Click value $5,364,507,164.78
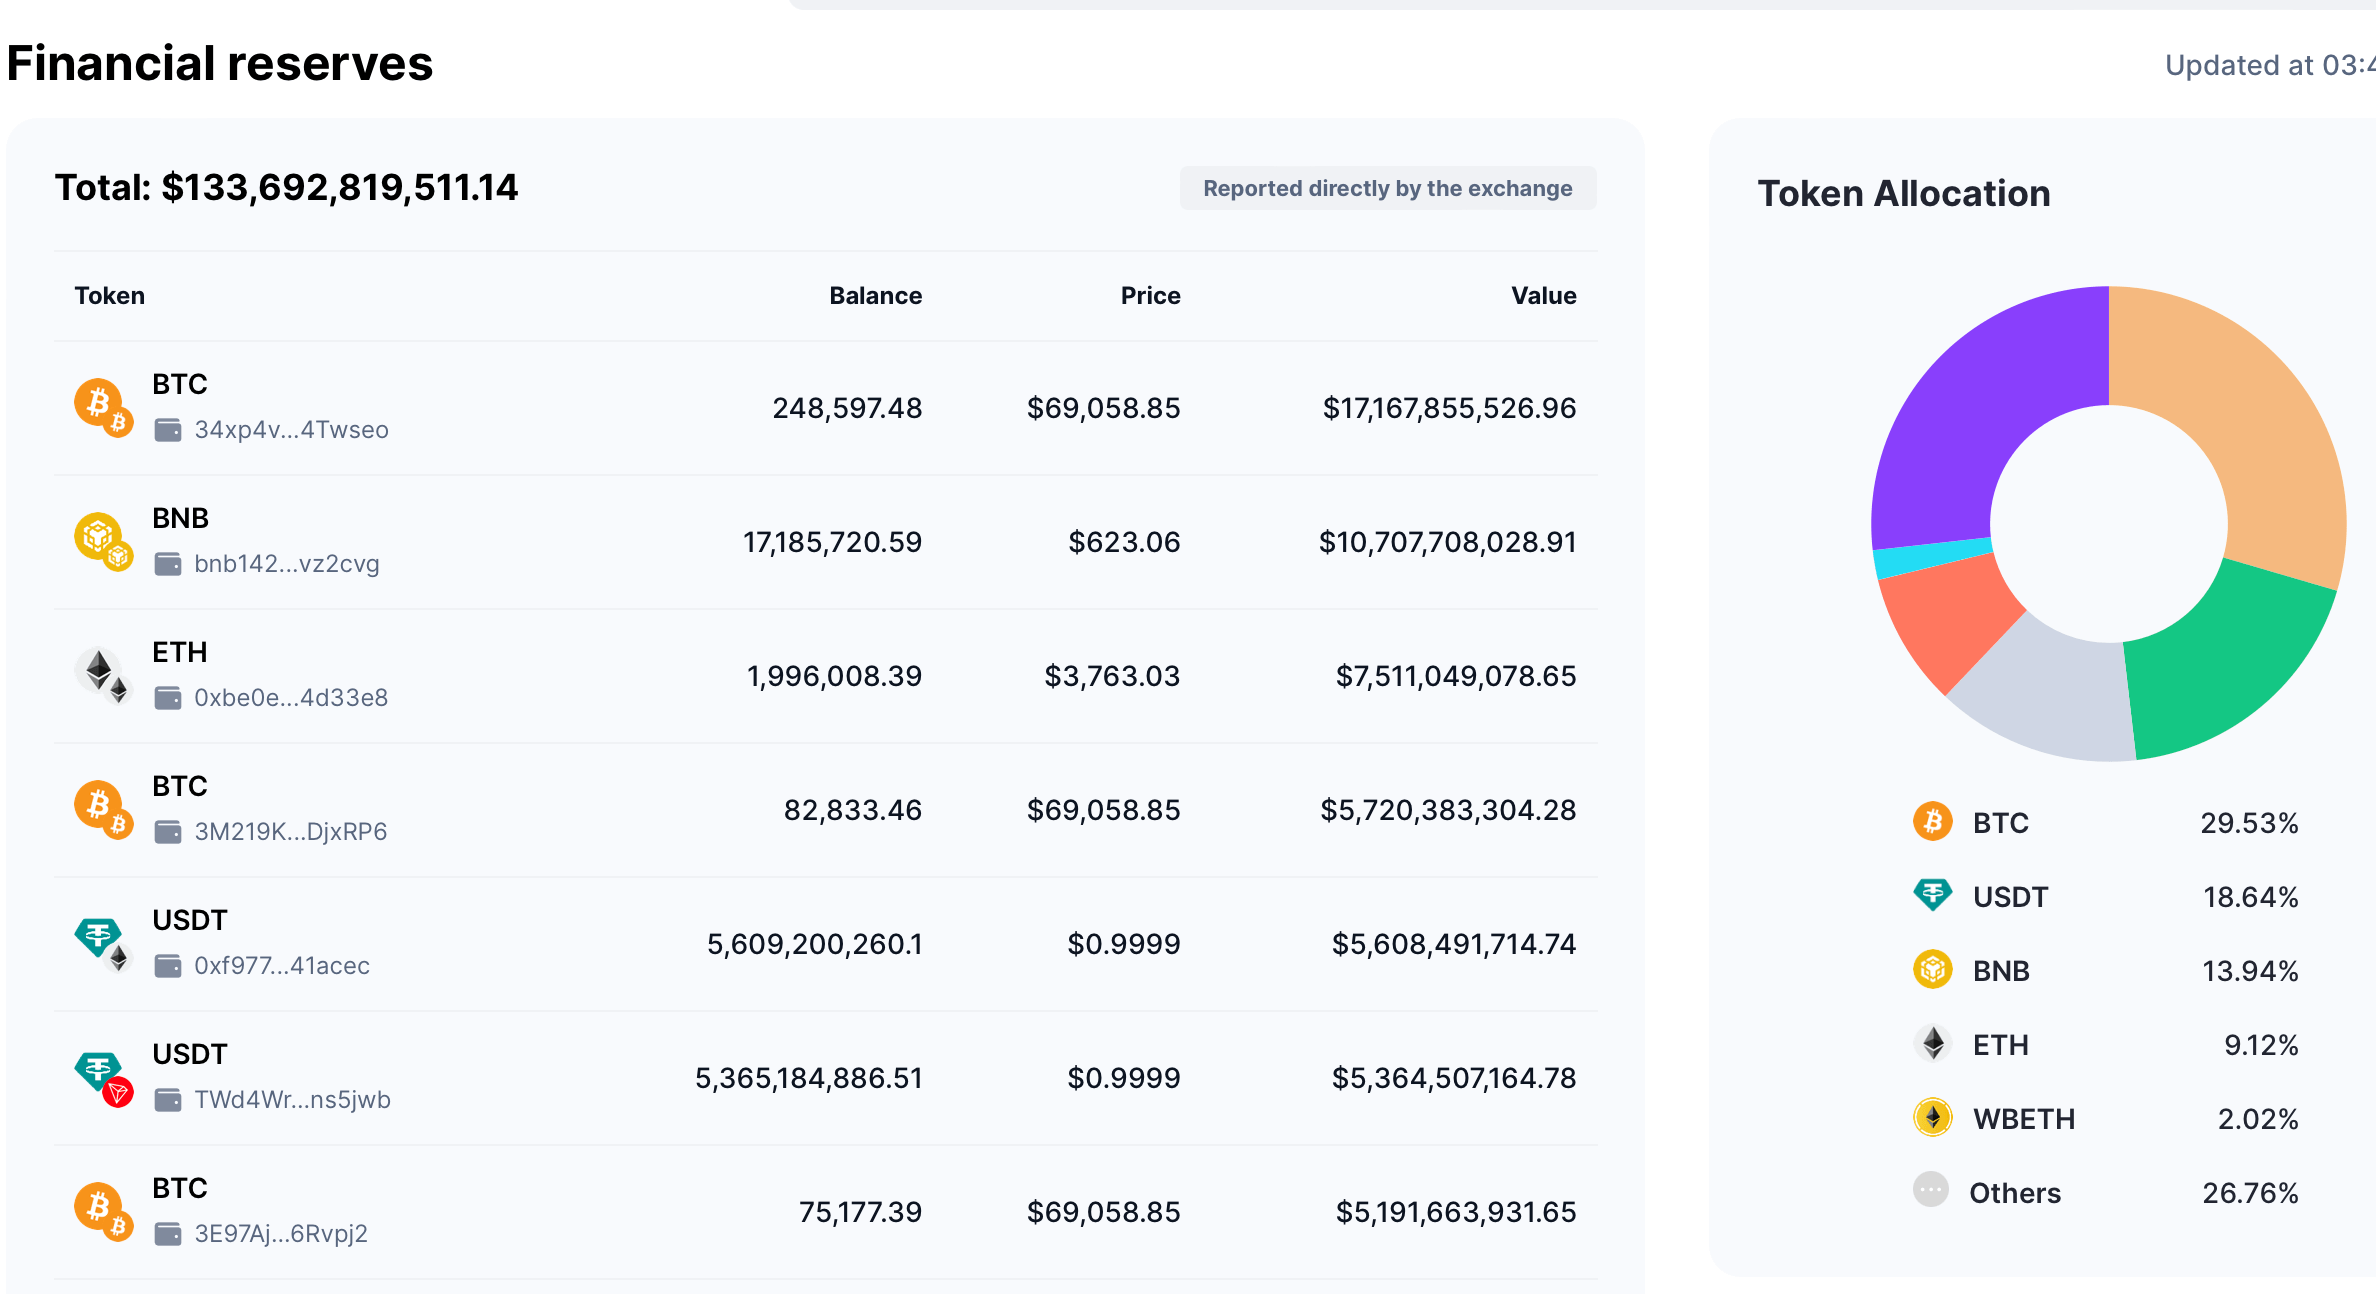The height and width of the screenshot is (1294, 2376). click(x=1455, y=1078)
